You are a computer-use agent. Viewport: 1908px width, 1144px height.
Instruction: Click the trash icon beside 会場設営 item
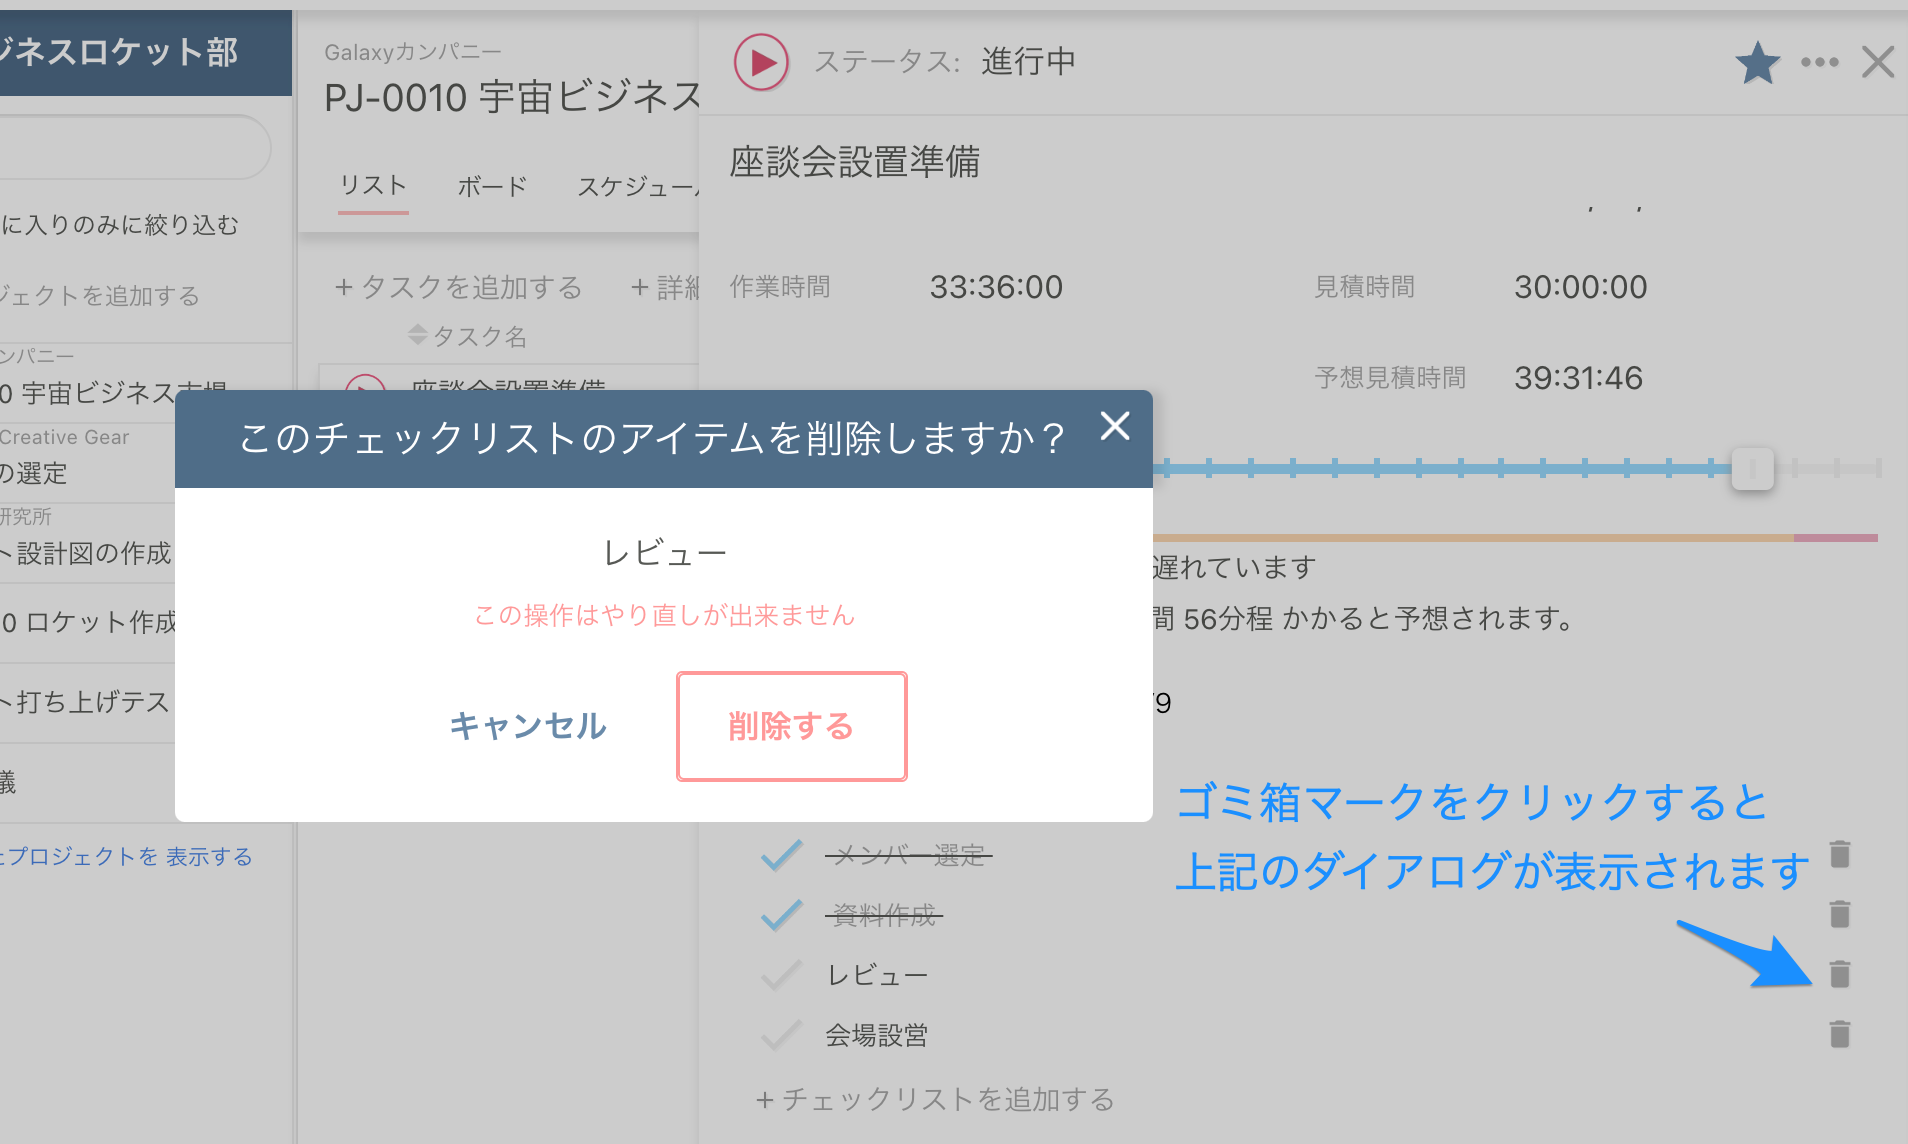point(1840,1034)
